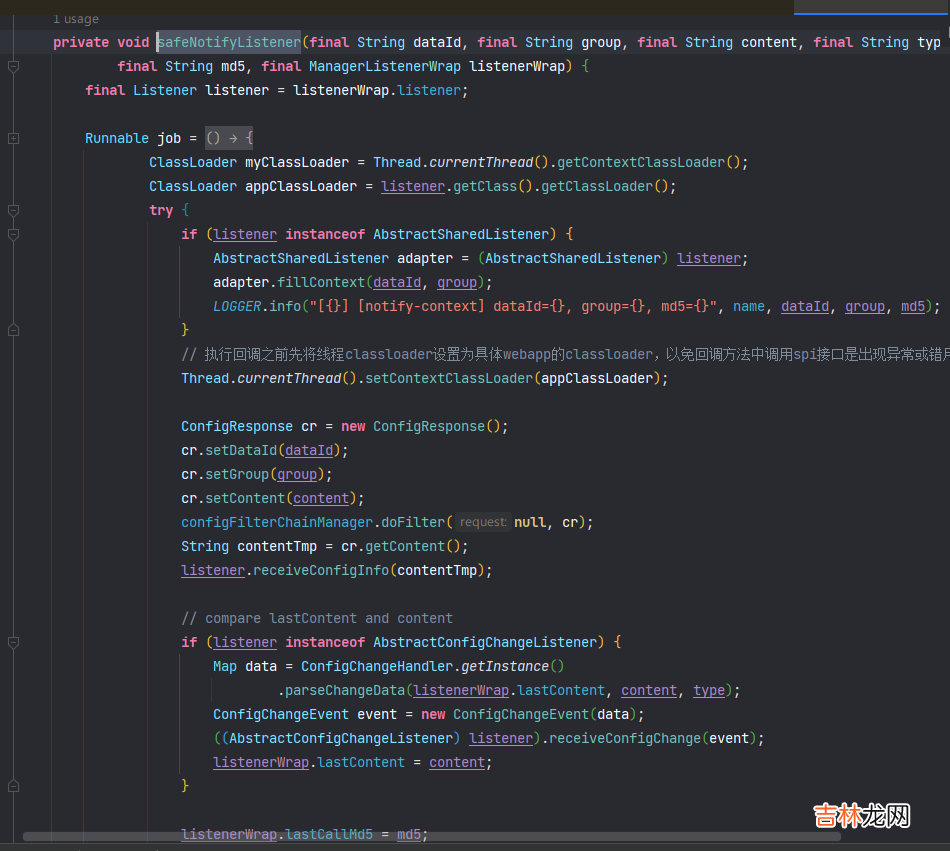Viewport: 950px width, 851px height.
Task: Click fold end marker below lastContent assignment
Action: coord(13,786)
